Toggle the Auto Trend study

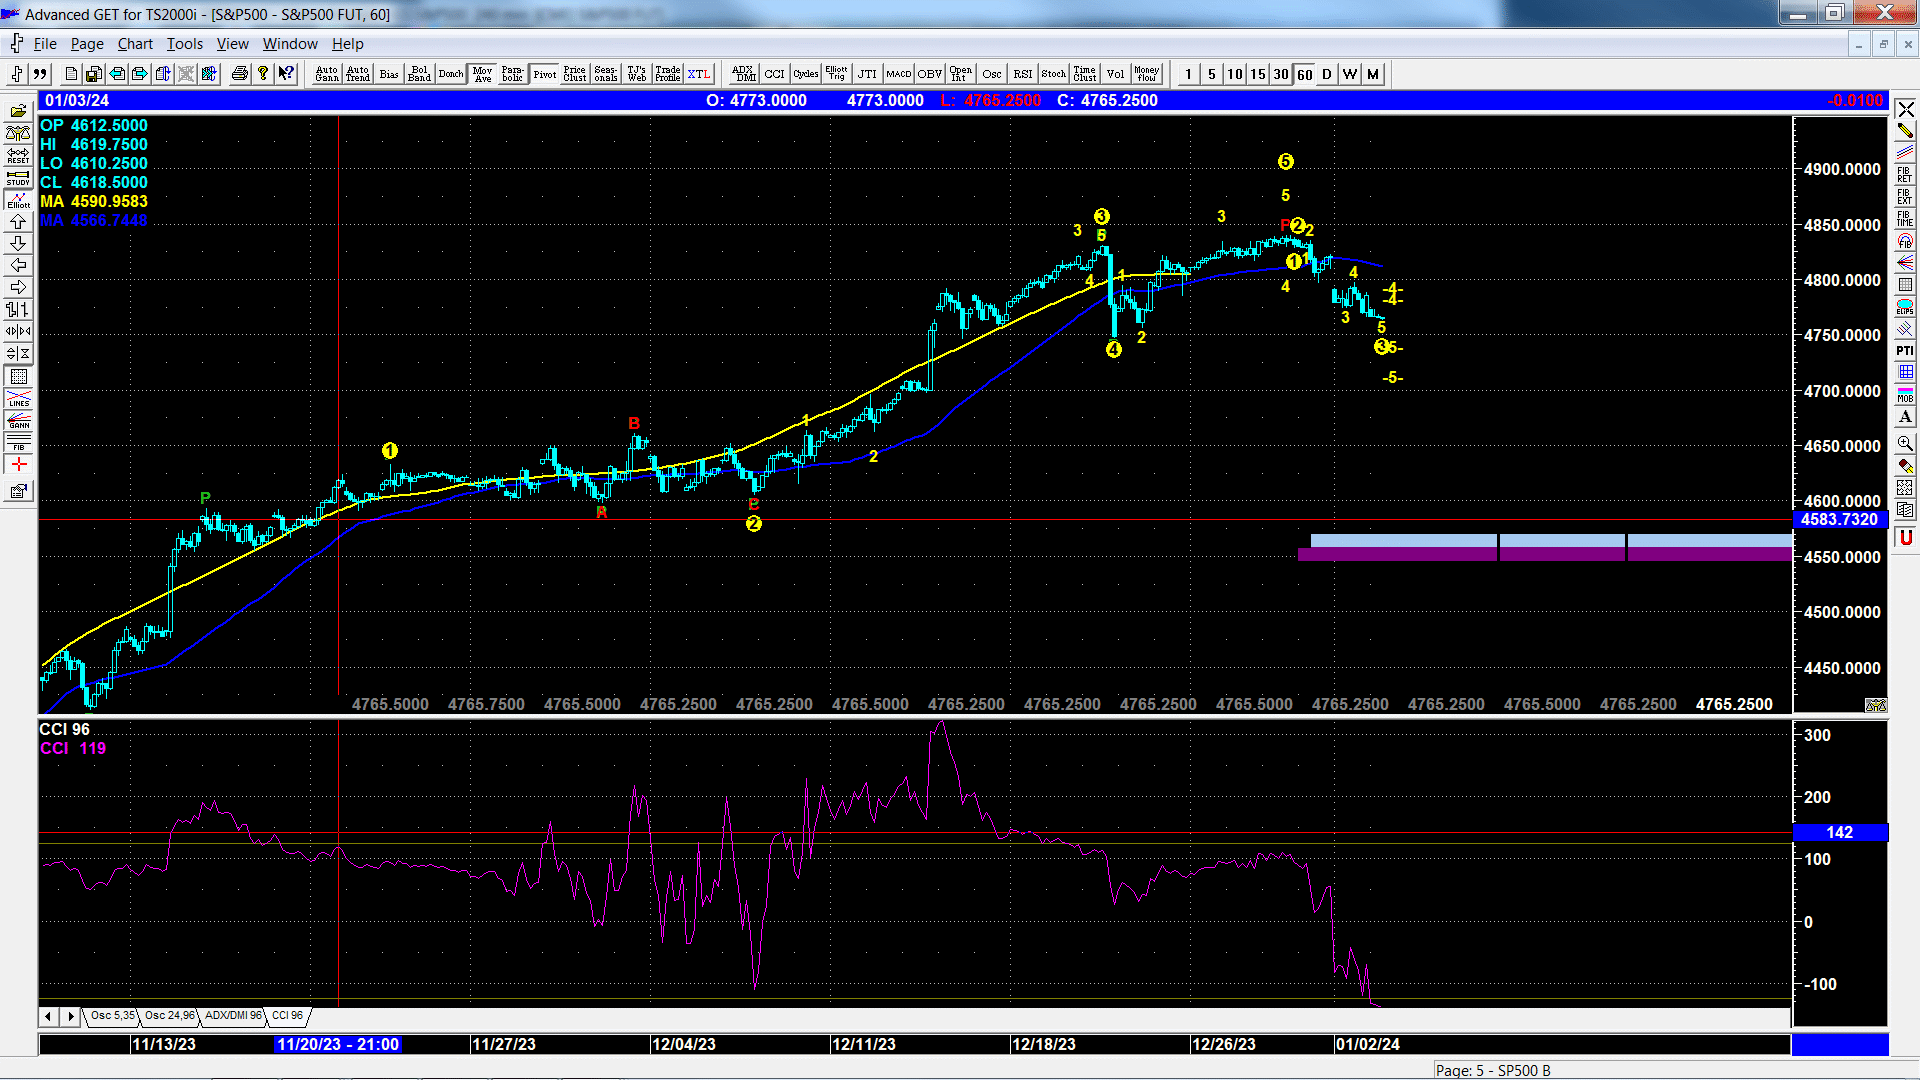[358, 74]
